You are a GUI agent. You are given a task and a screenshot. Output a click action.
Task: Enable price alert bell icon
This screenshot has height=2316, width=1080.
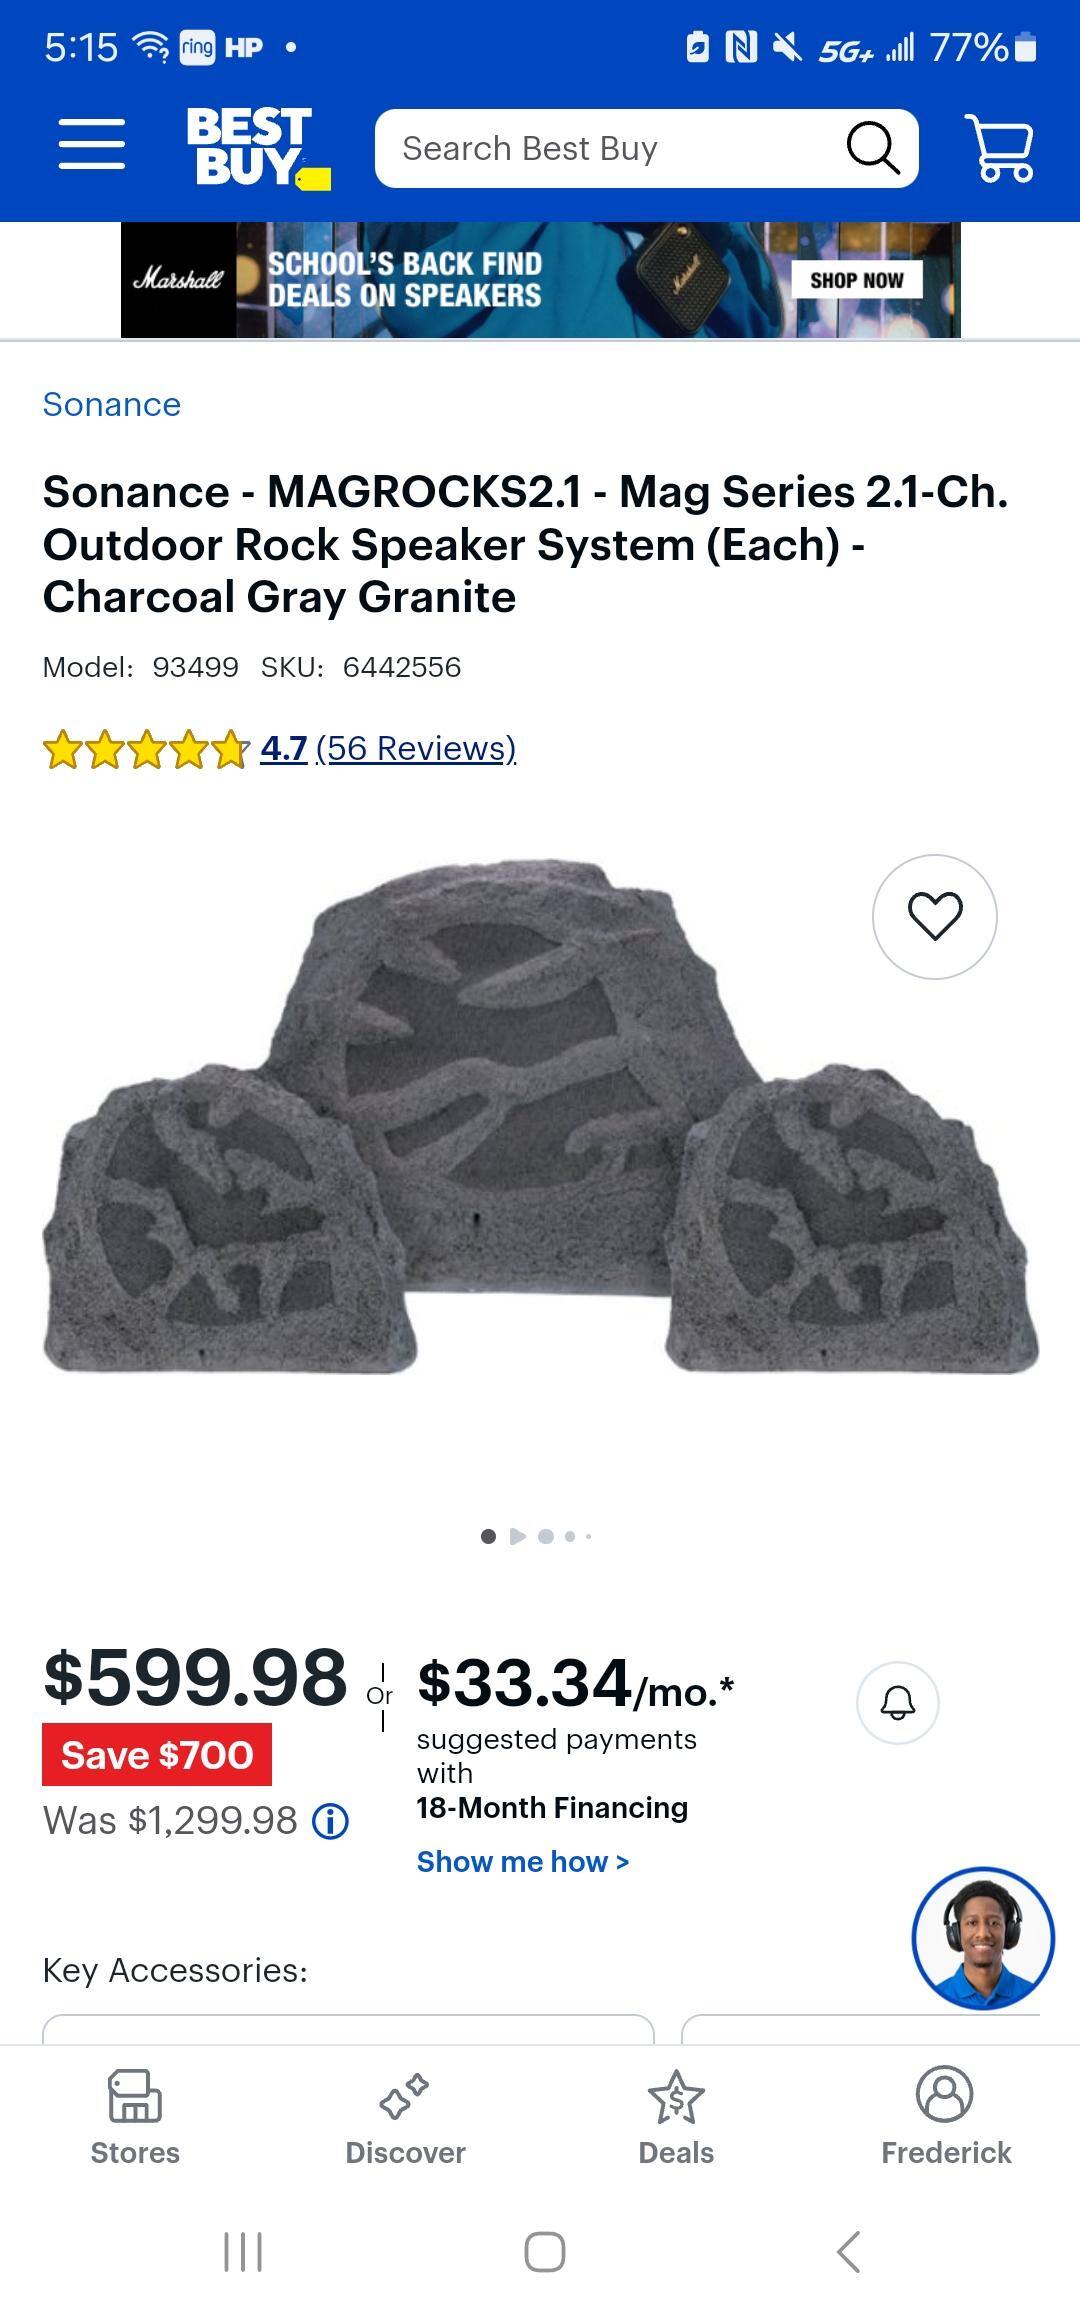click(897, 1702)
